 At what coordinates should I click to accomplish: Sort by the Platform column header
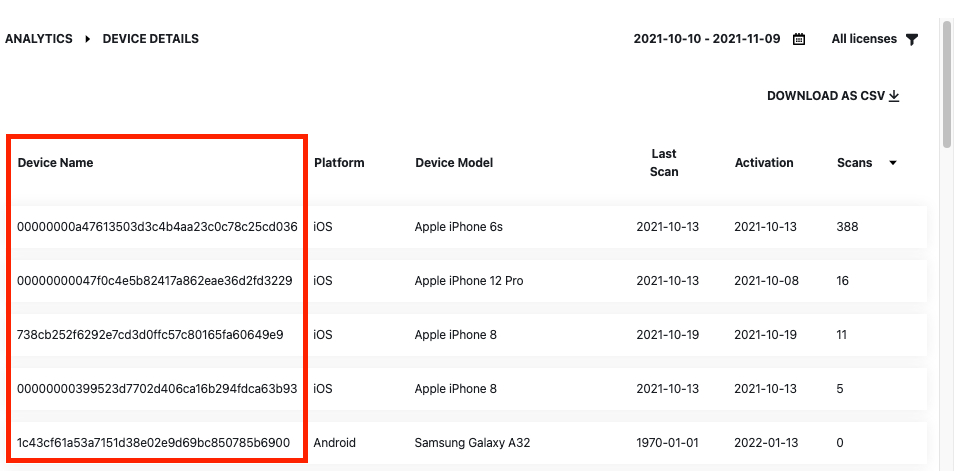pyautogui.click(x=339, y=163)
